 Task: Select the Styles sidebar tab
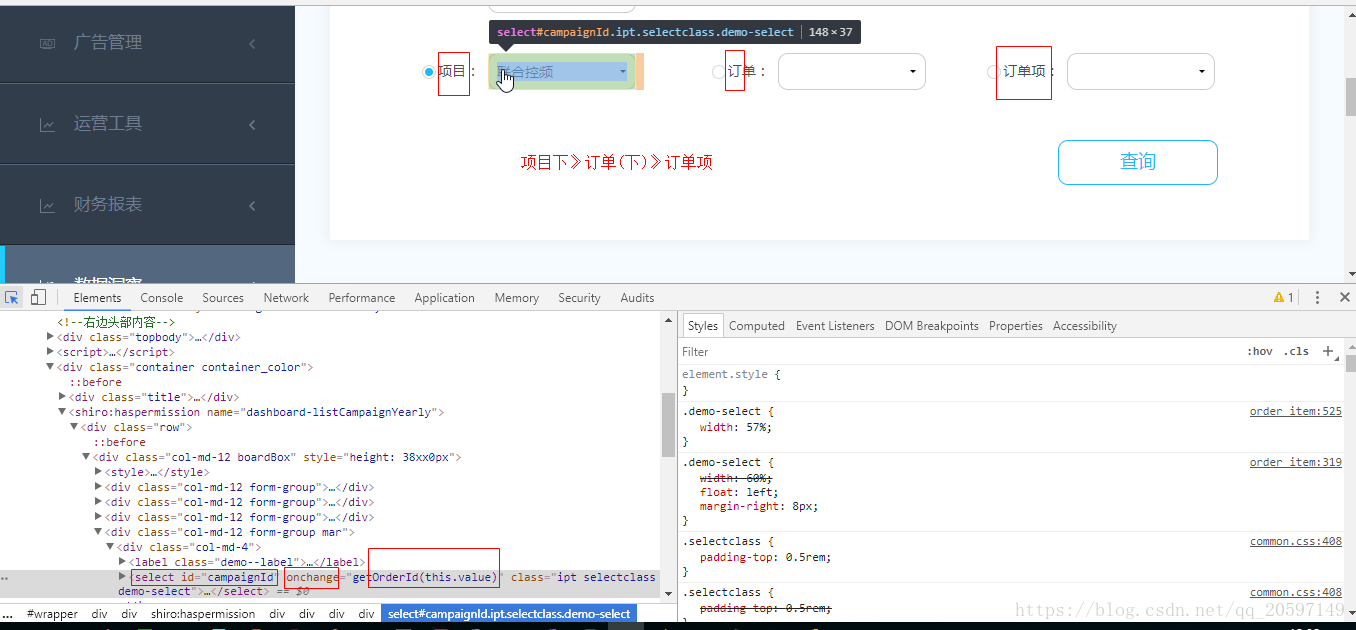pos(703,326)
